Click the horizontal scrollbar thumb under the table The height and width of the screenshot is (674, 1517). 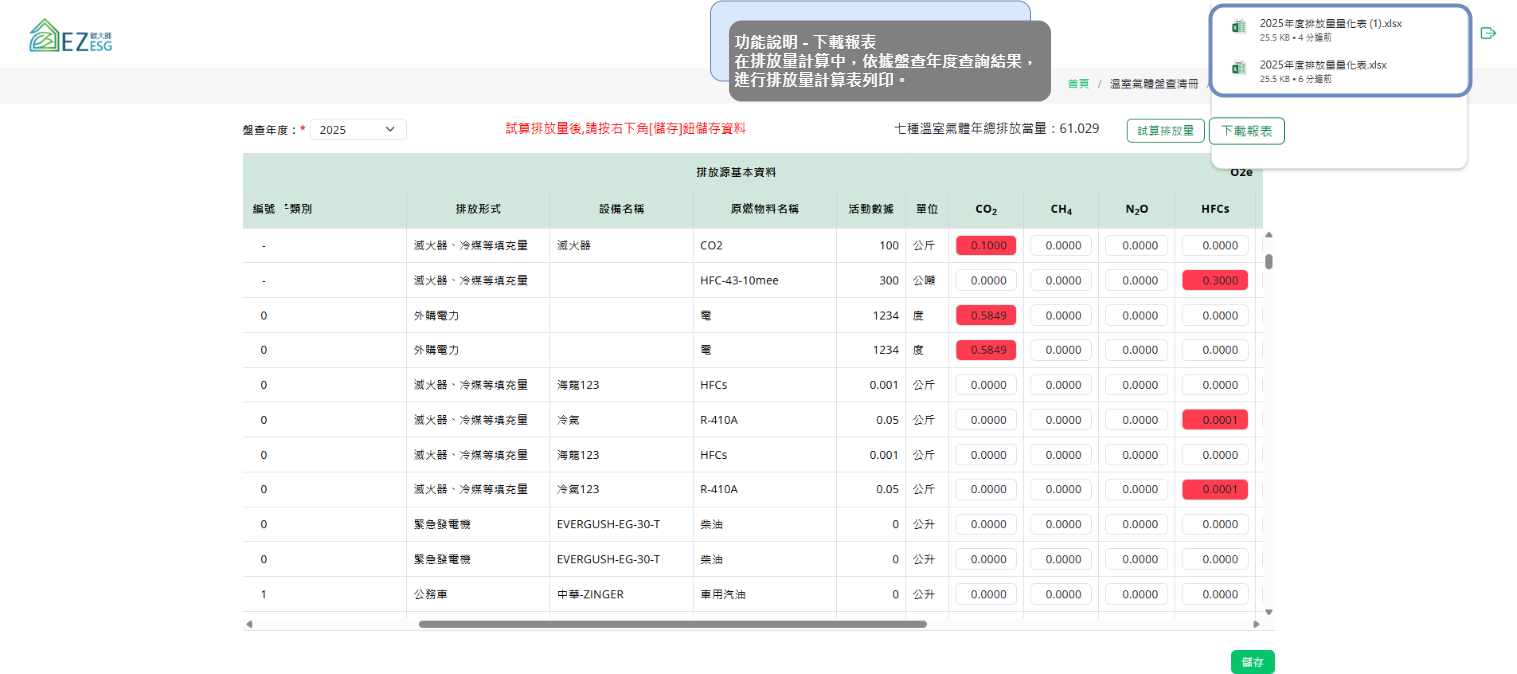(672, 624)
